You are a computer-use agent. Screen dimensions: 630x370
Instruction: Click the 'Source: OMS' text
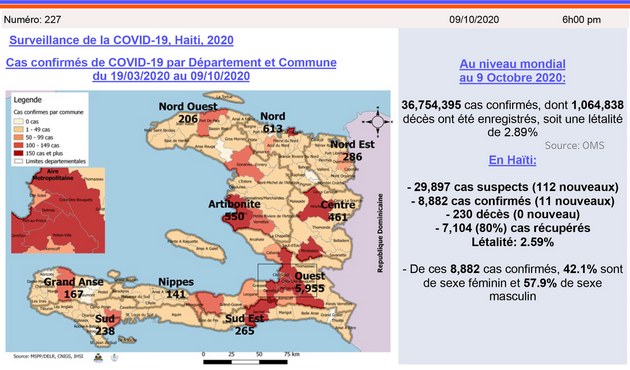coord(575,145)
